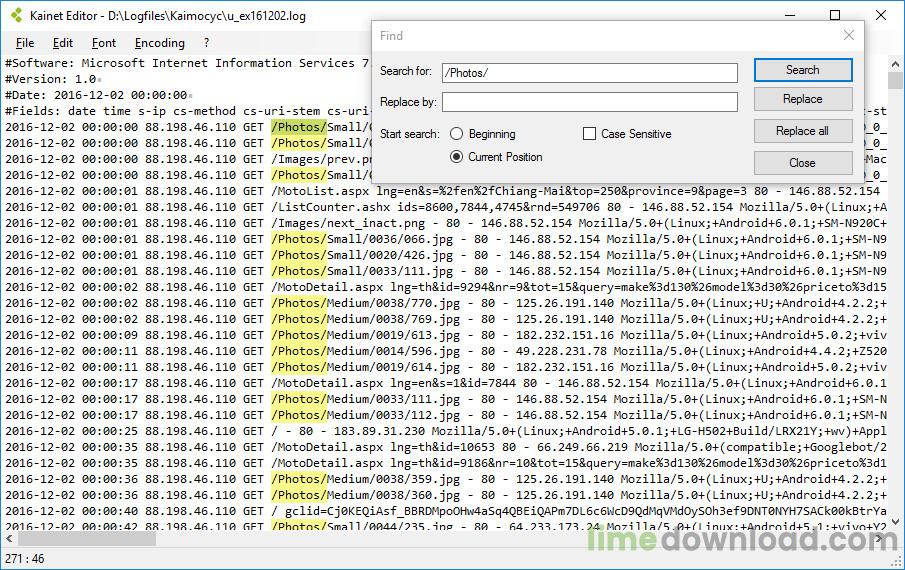Viewport: 905px width, 570px height.
Task: Click the Search button in Find dialog
Action: 803,70
